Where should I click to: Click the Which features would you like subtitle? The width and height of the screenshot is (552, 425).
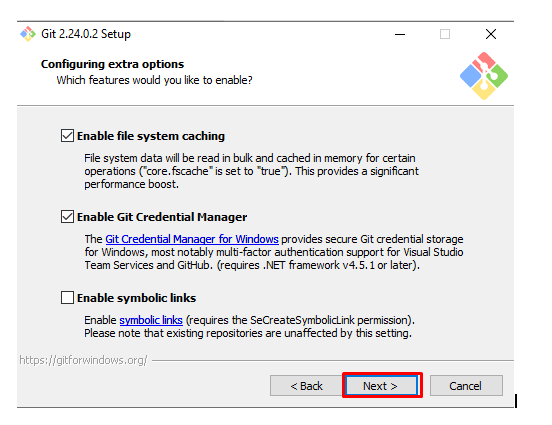(155, 80)
